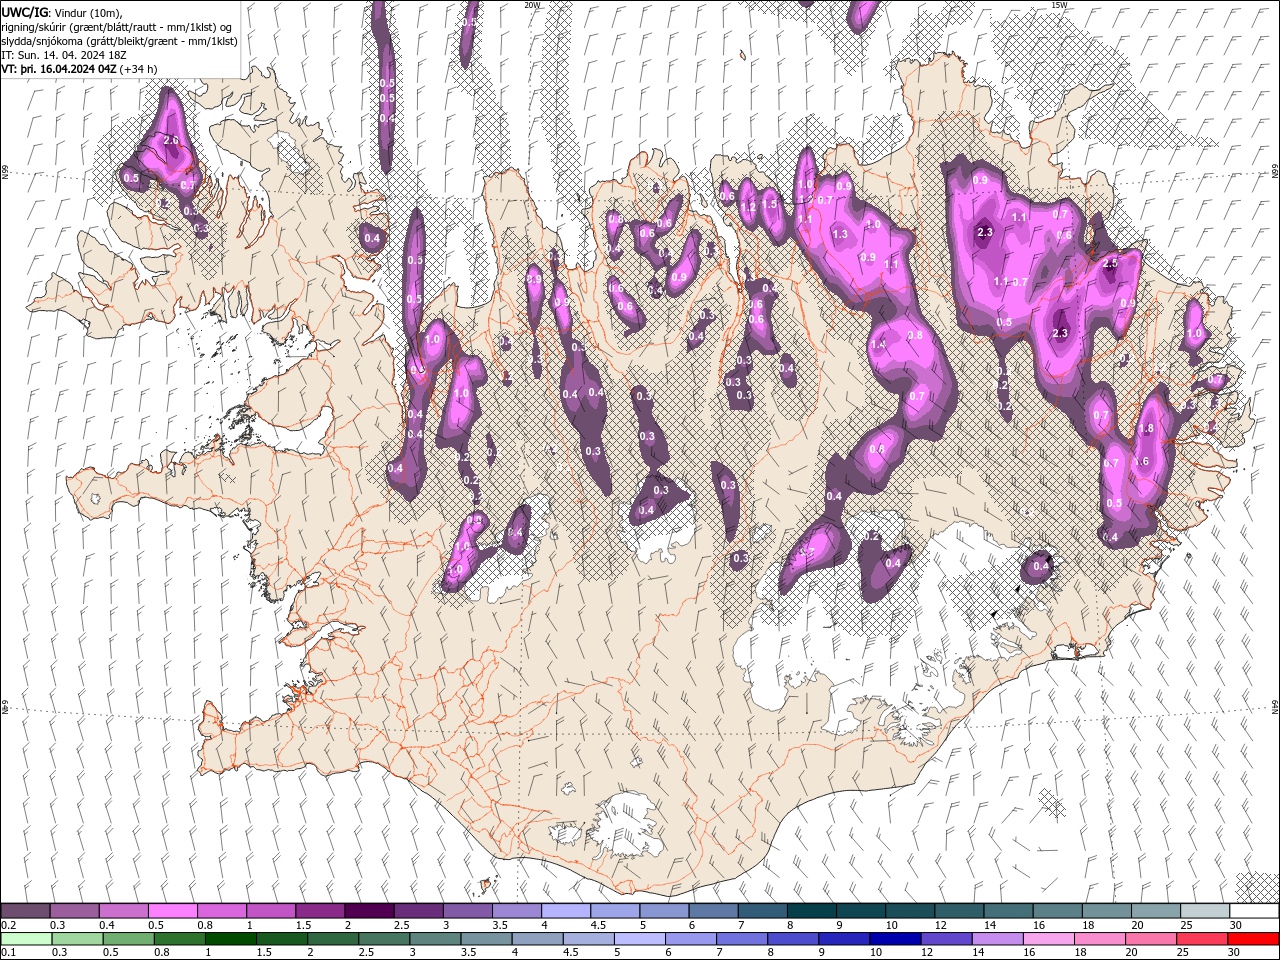Pick the upper scale swatch between 6 and 7
1280x960 pixels.
tap(713, 911)
